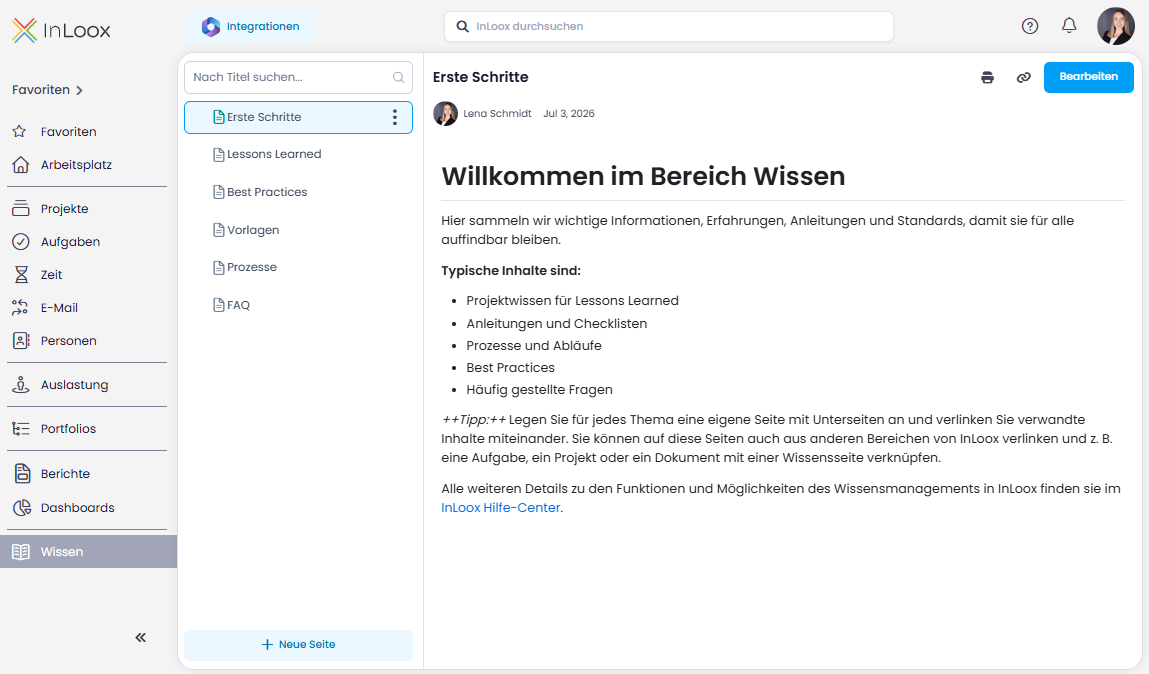1149x674 pixels.
Task: Click the Bearbeiten button
Action: (1088, 77)
